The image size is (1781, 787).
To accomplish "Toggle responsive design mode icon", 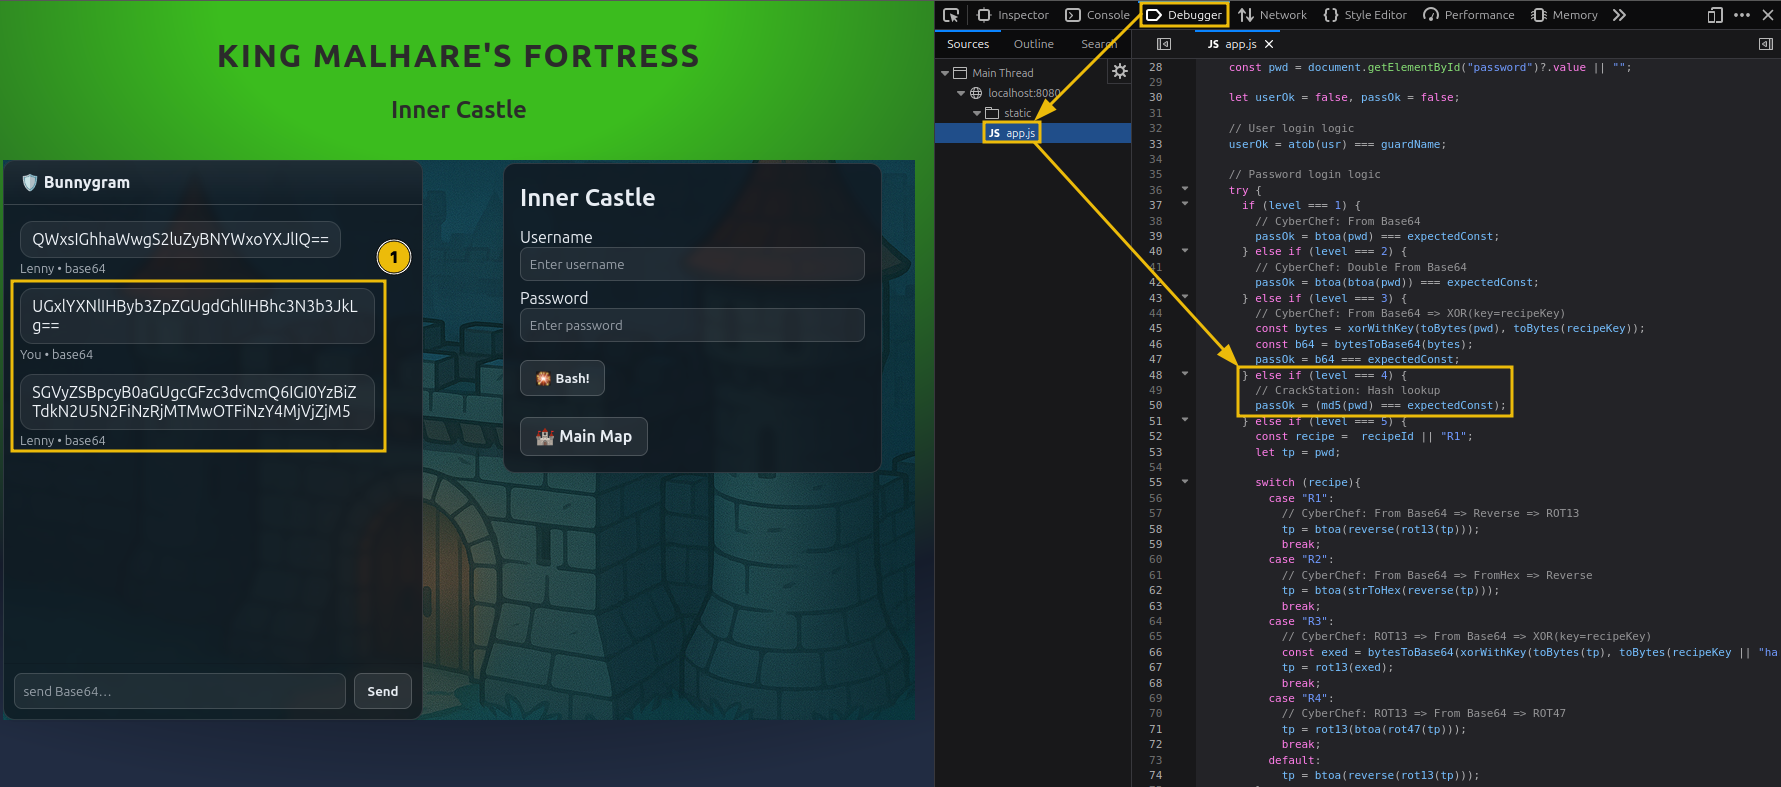I will (1715, 15).
